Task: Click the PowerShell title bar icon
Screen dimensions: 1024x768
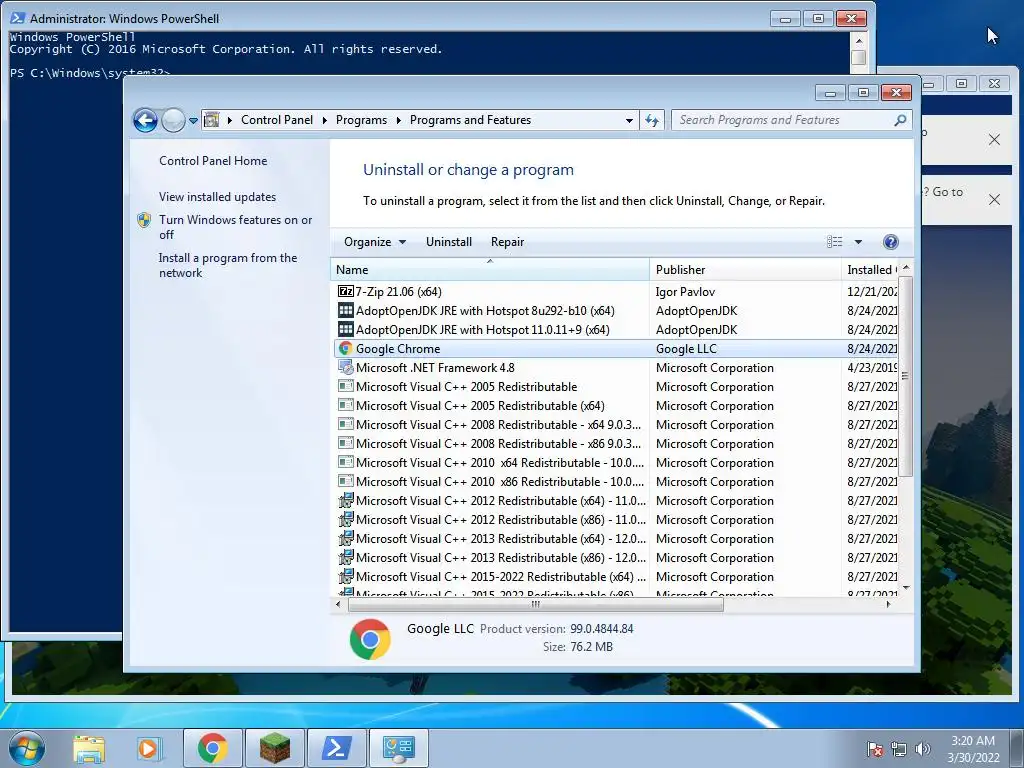Action: [x=18, y=18]
